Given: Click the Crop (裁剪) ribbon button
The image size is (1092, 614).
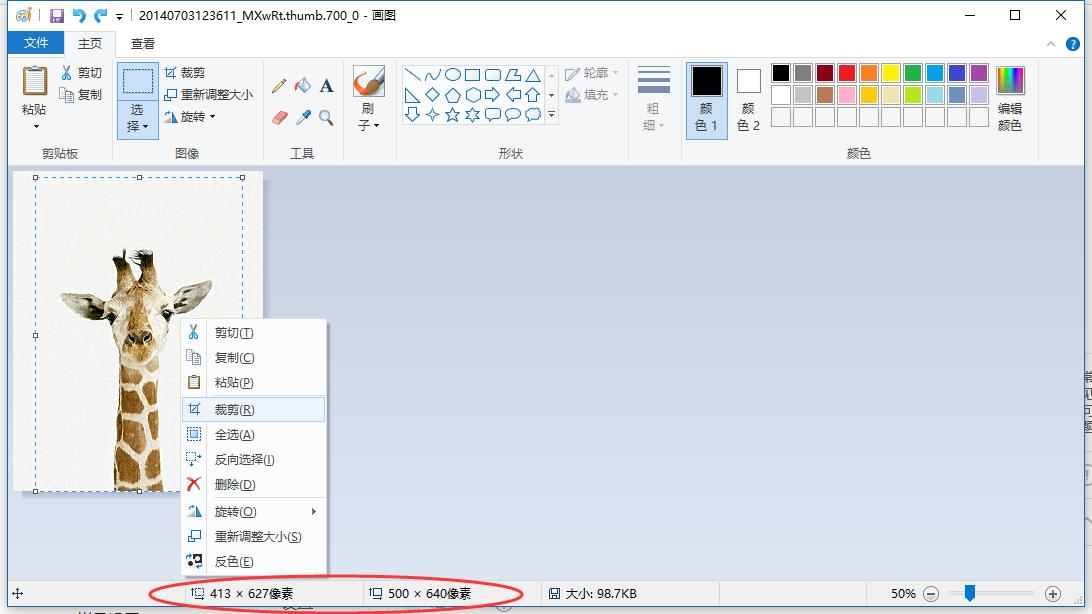Looking at the screenshot, I should pyautogui.click(x=185, y=72).
